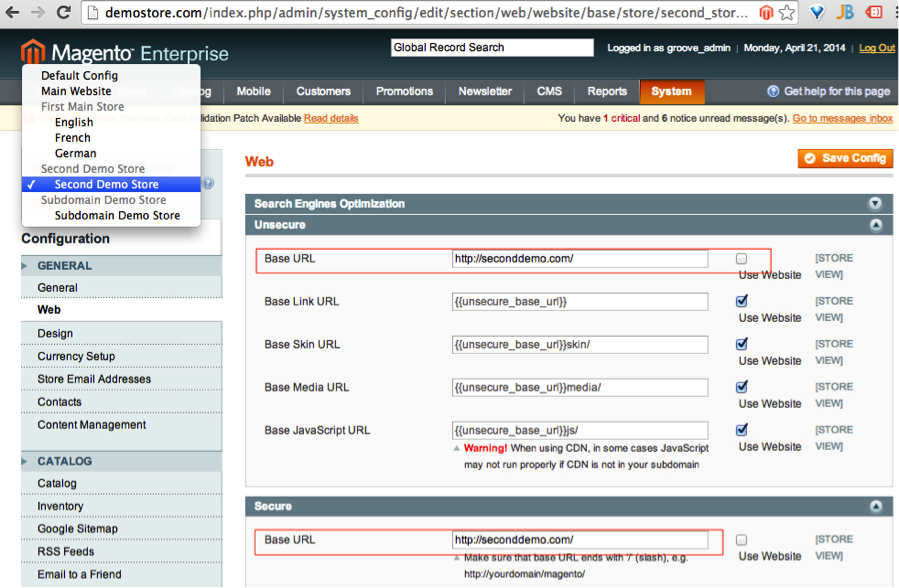The width and height of the screenshot is (899, 588).
Task: Toggle Use Website for Secure Base URL
Action: (741, 540)
